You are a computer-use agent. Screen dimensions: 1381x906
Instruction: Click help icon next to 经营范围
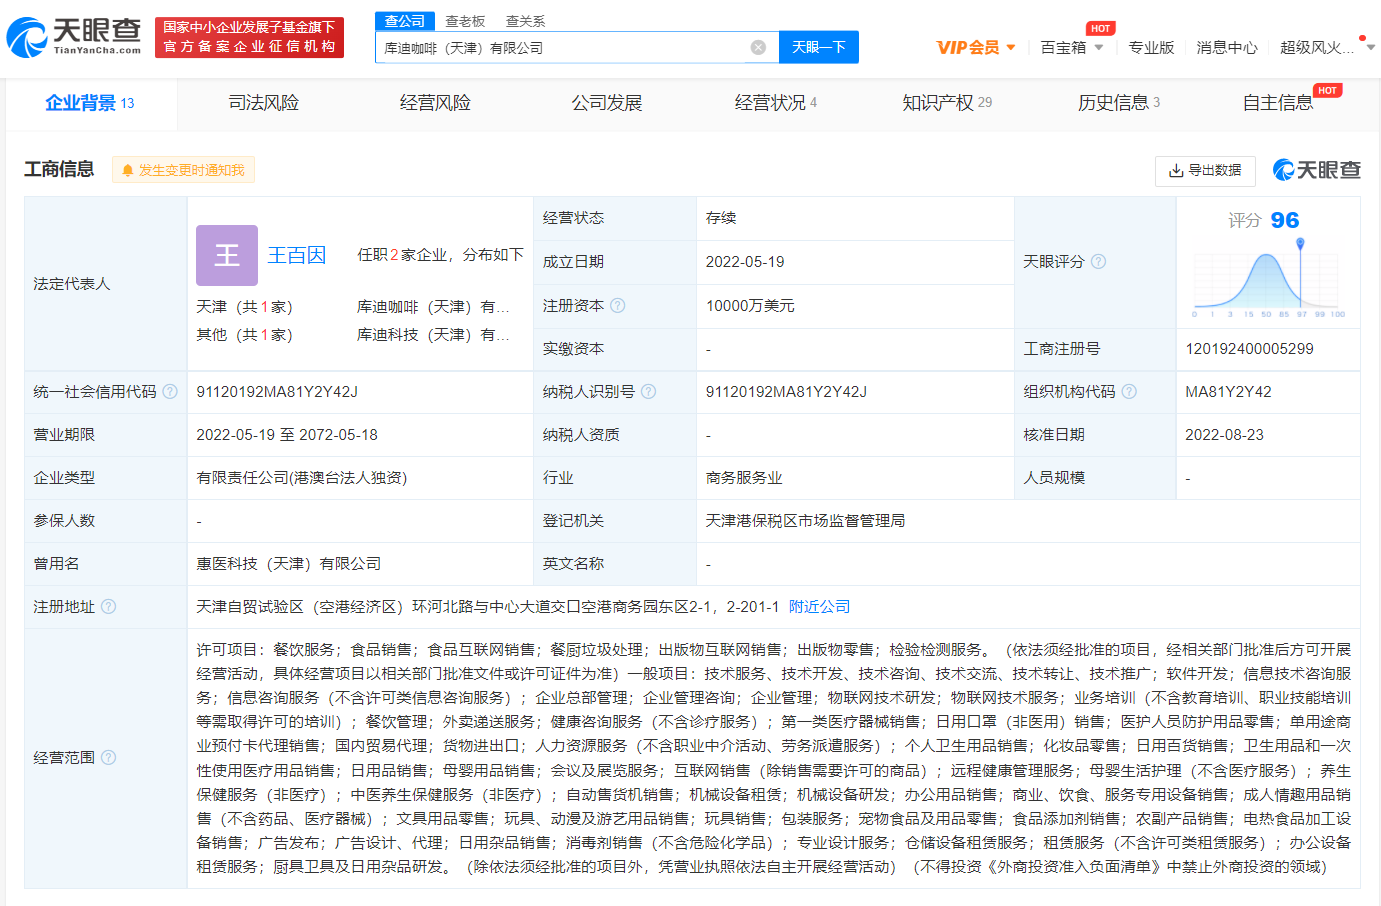tap(109, 758)
